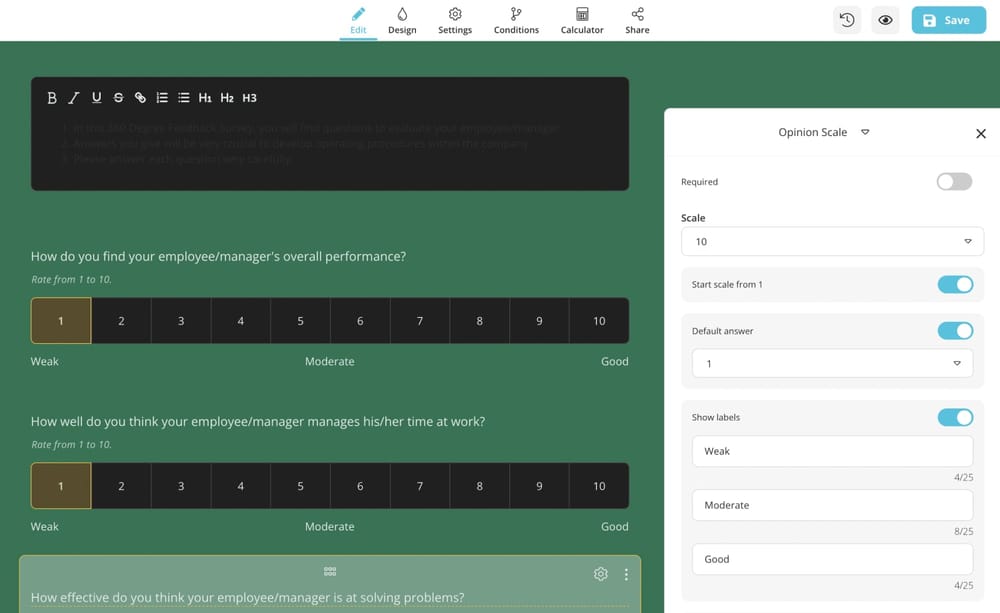
Task: Open the Scale dropdown showing 10
Action: tap(832, 242)
